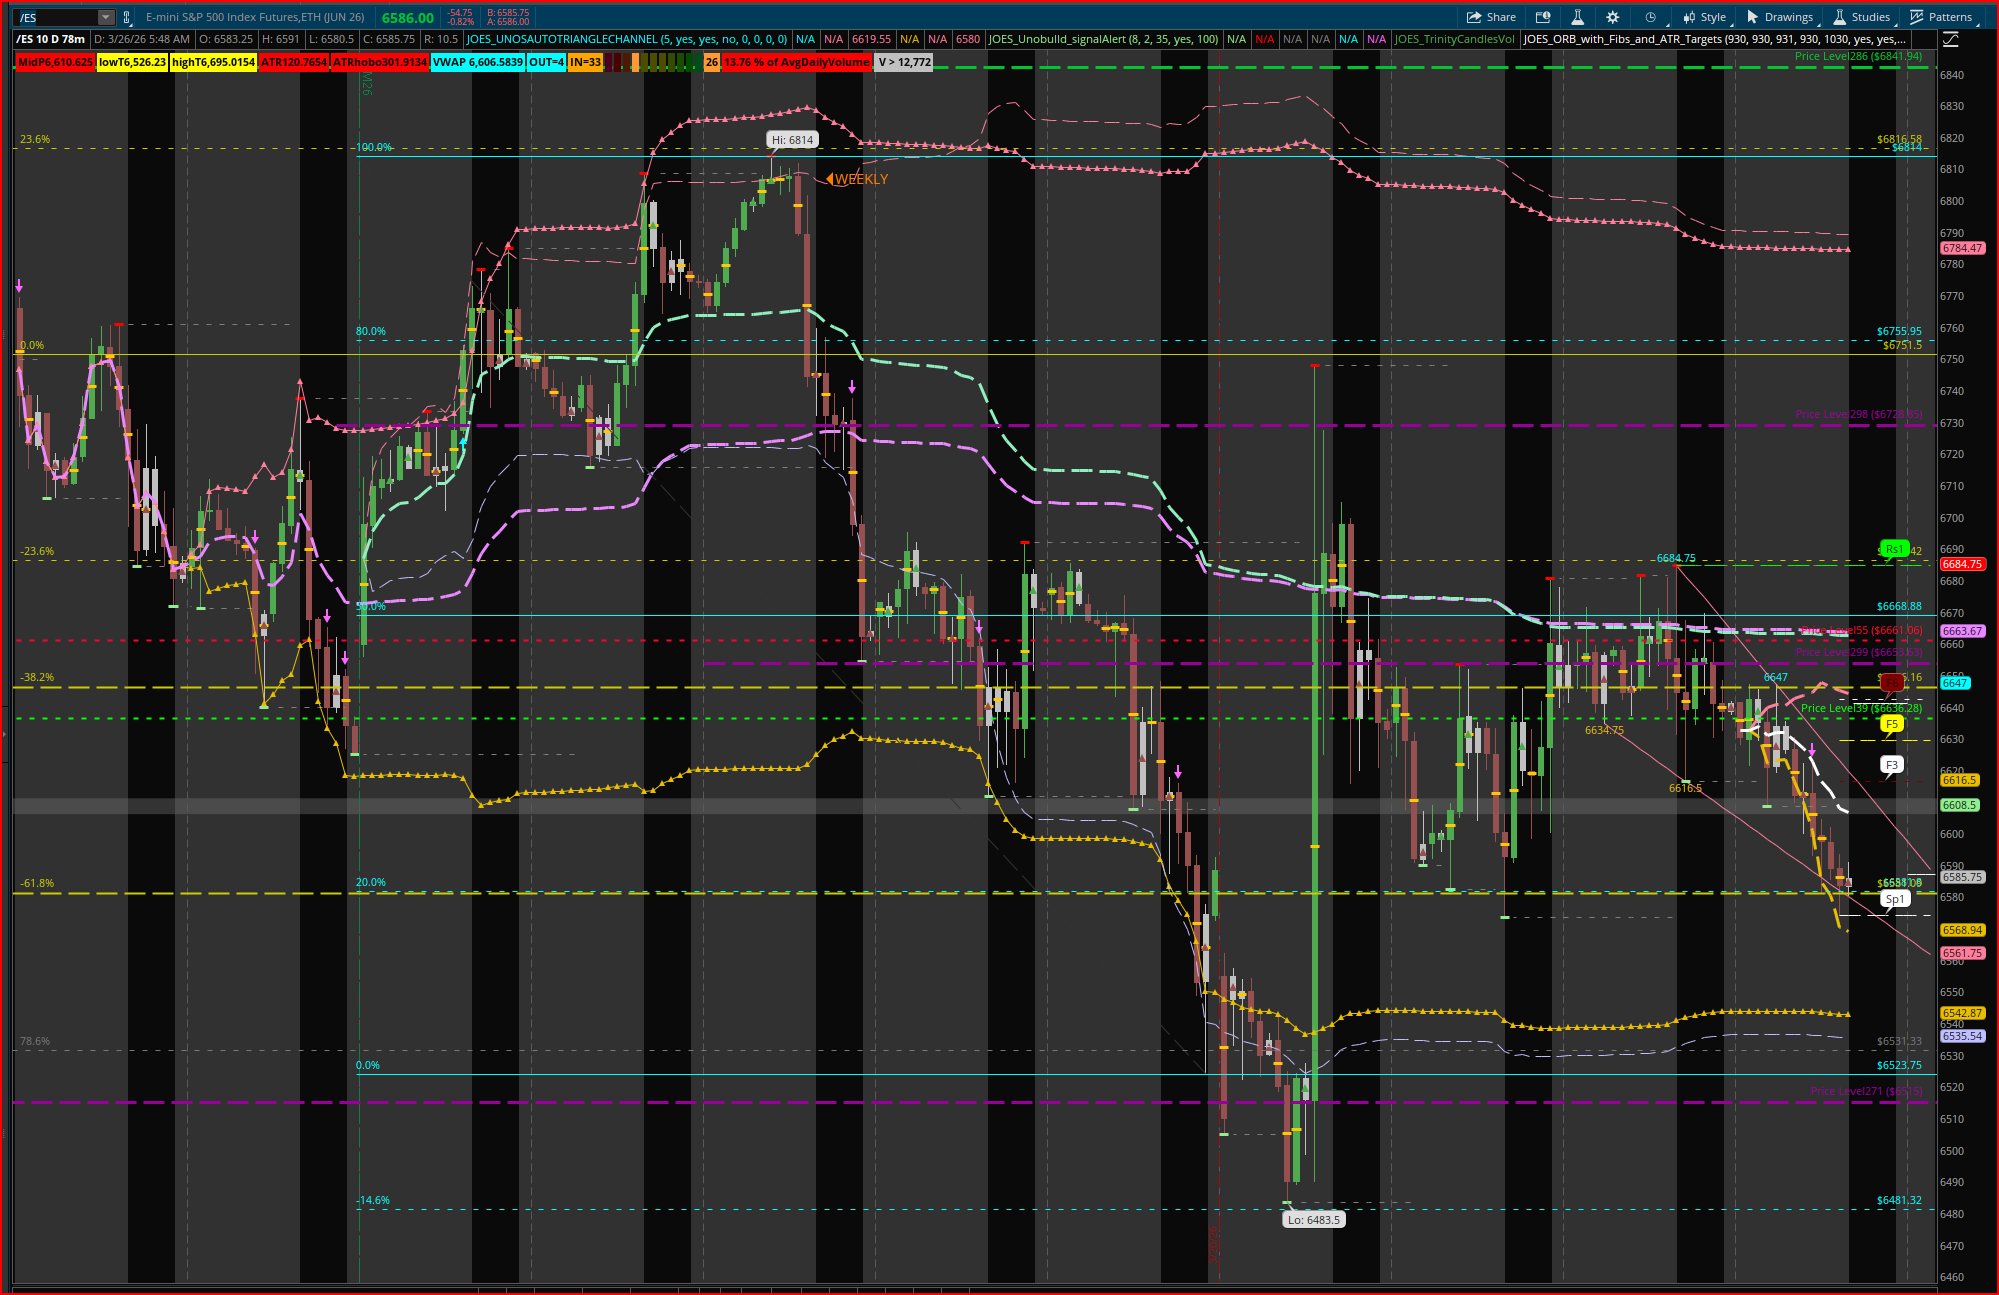Click the symbol link chain icon

[127, 17]
